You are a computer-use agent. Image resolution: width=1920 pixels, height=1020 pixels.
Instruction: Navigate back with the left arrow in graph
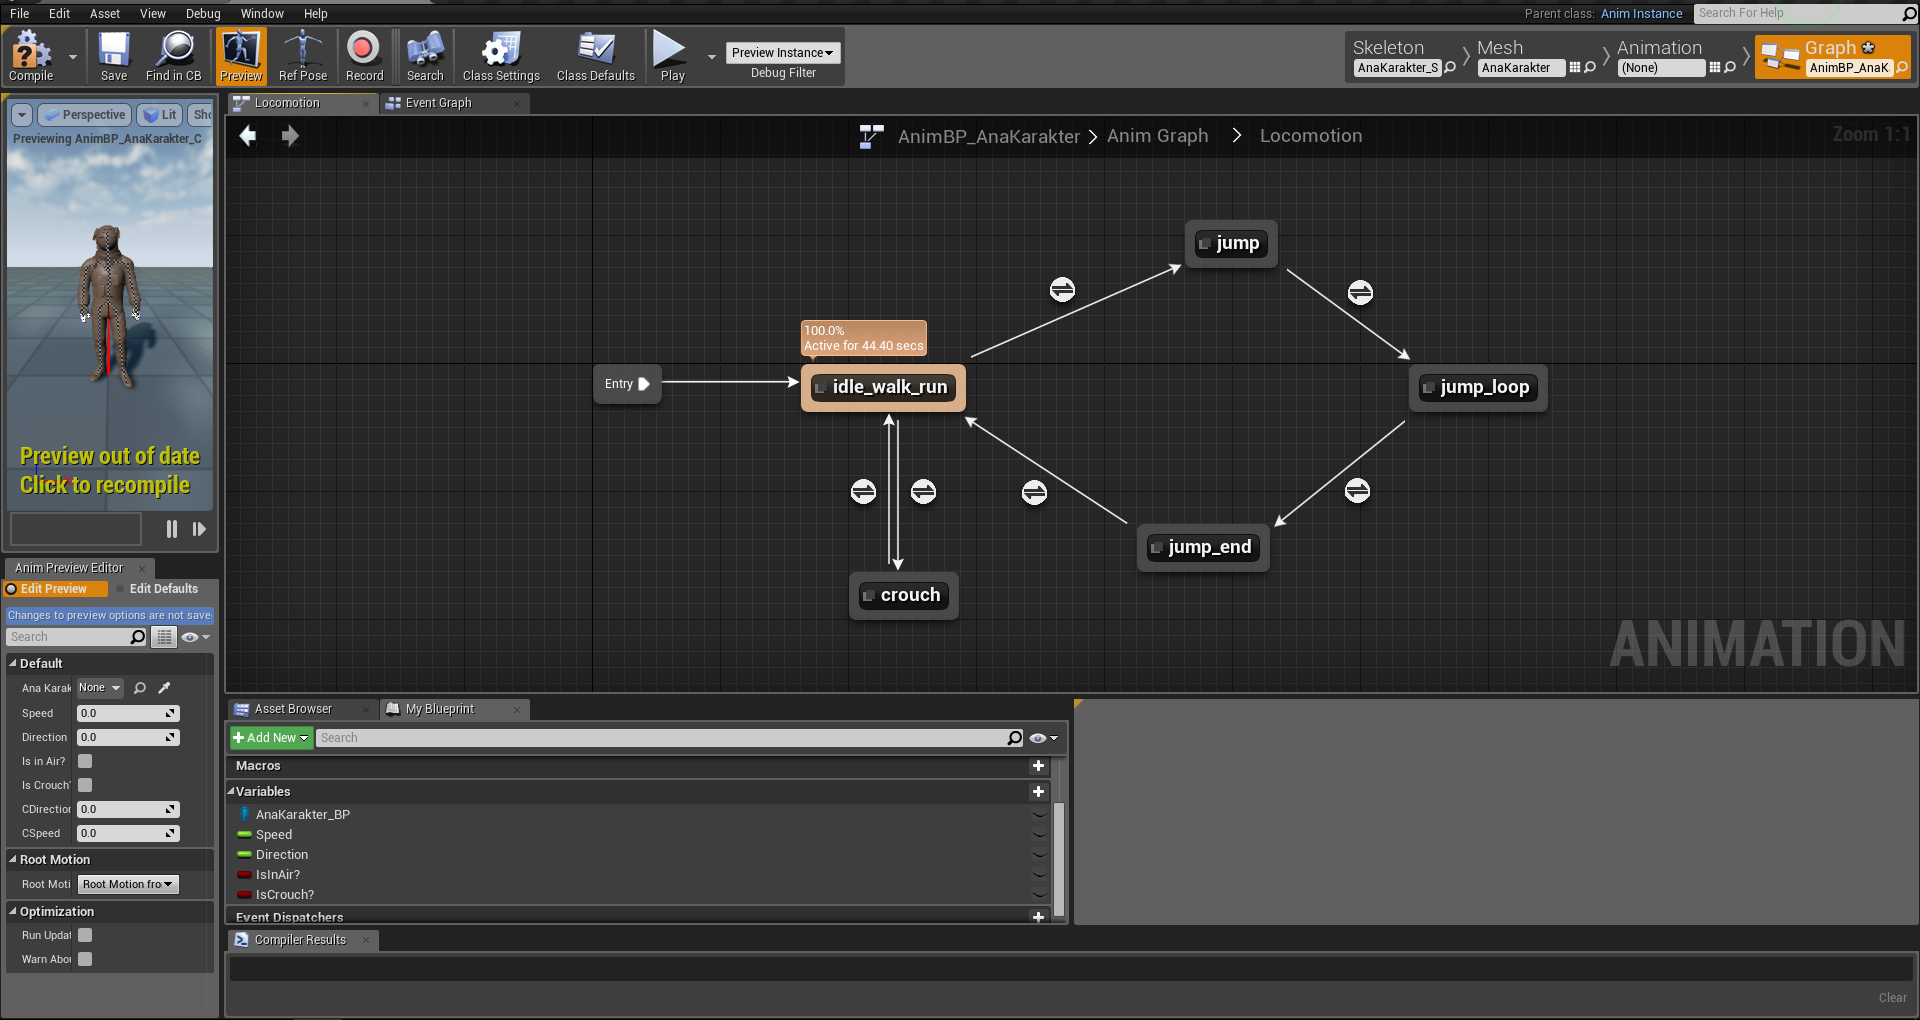click(248, 136)
